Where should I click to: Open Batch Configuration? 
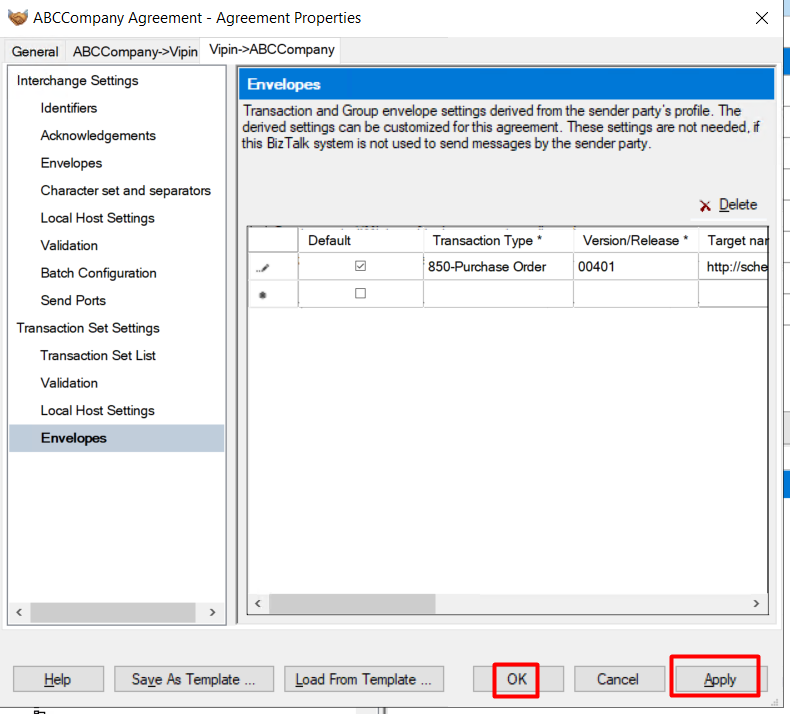(x=98, y=273)
